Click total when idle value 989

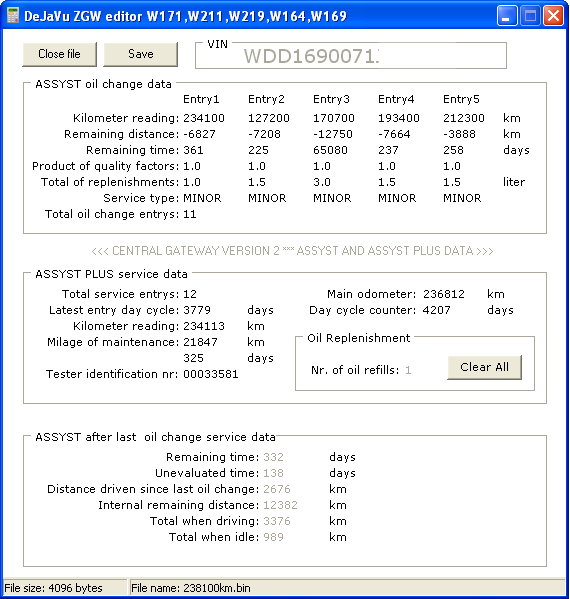[274, 537]
